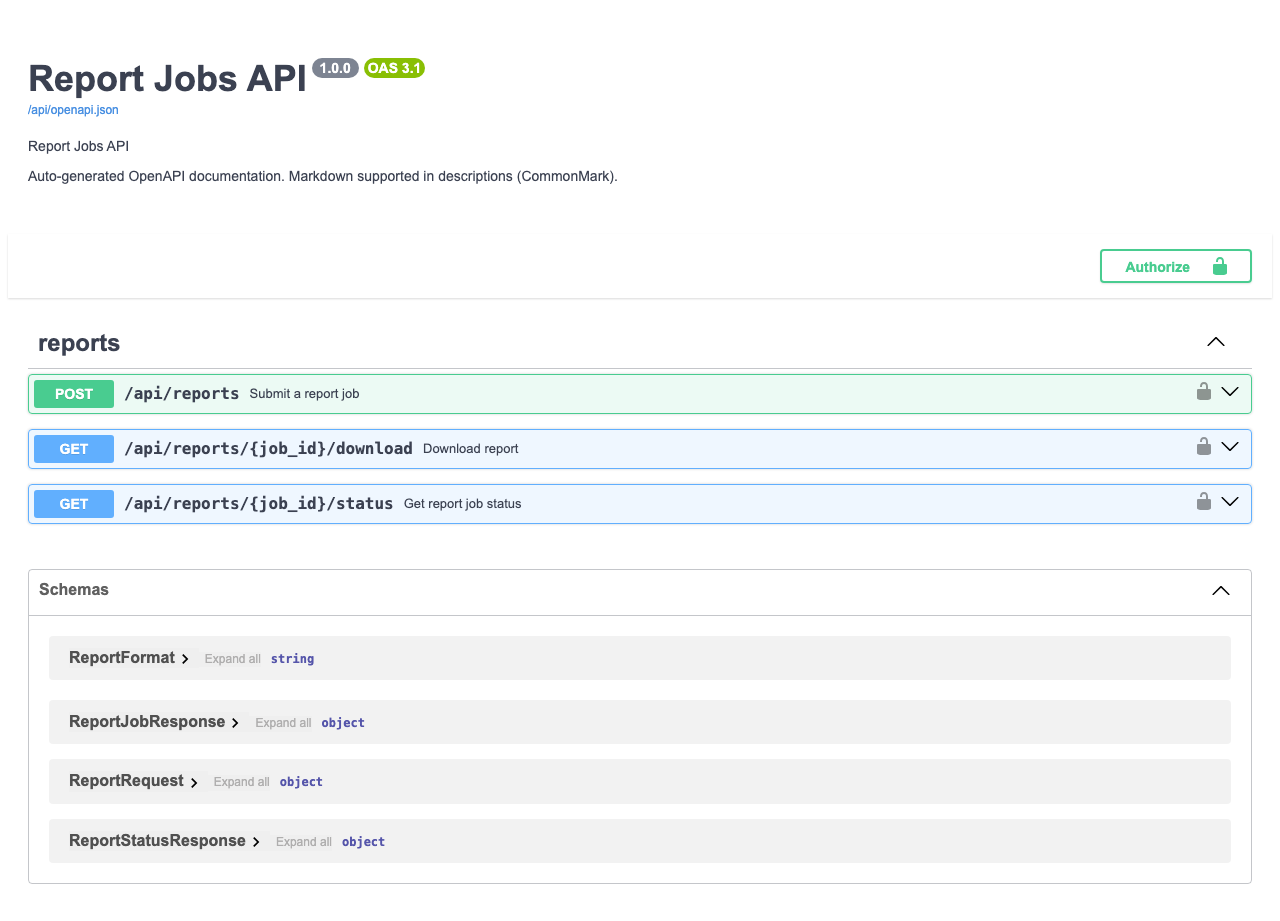
Task: Click the /api/reports/{job_id}/status path
Action: 258,504
